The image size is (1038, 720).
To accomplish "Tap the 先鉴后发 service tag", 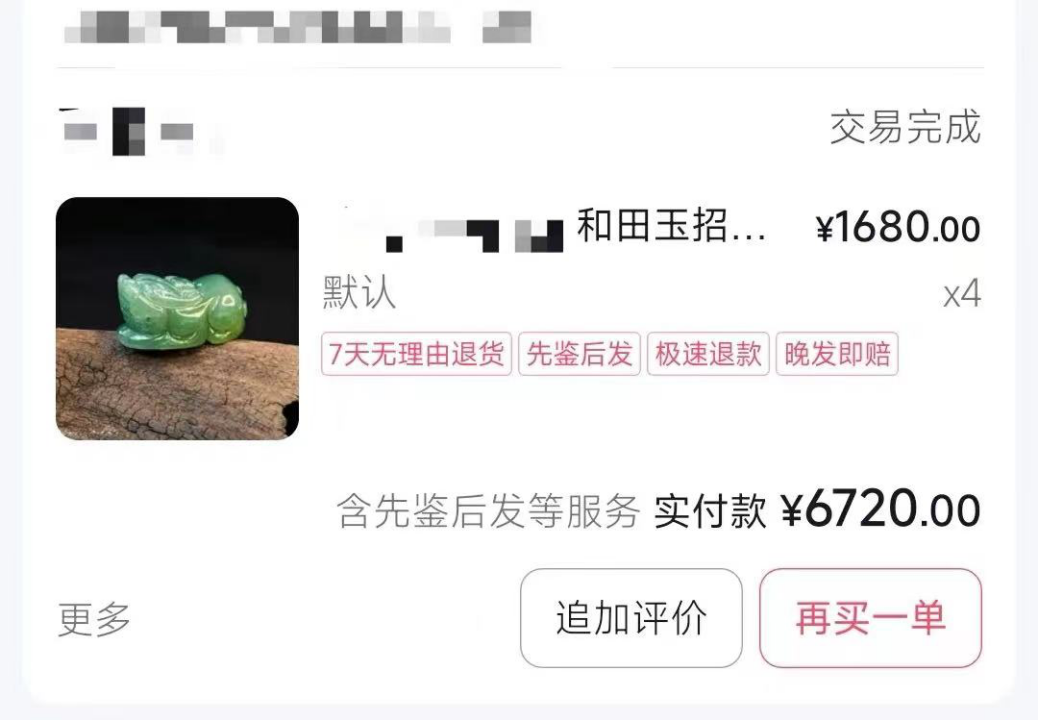I will [579, 354].
